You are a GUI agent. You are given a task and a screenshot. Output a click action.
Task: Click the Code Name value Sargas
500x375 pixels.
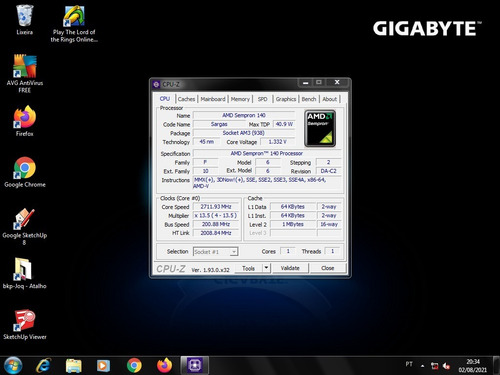coord(219,124)
